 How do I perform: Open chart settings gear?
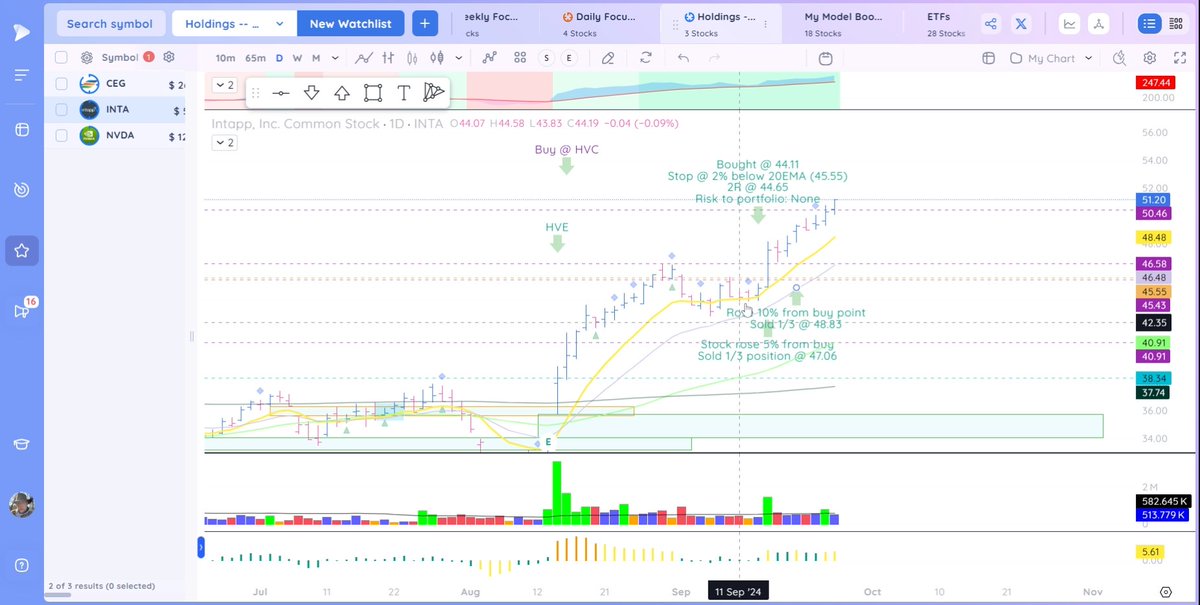[x=1148, y=57]
